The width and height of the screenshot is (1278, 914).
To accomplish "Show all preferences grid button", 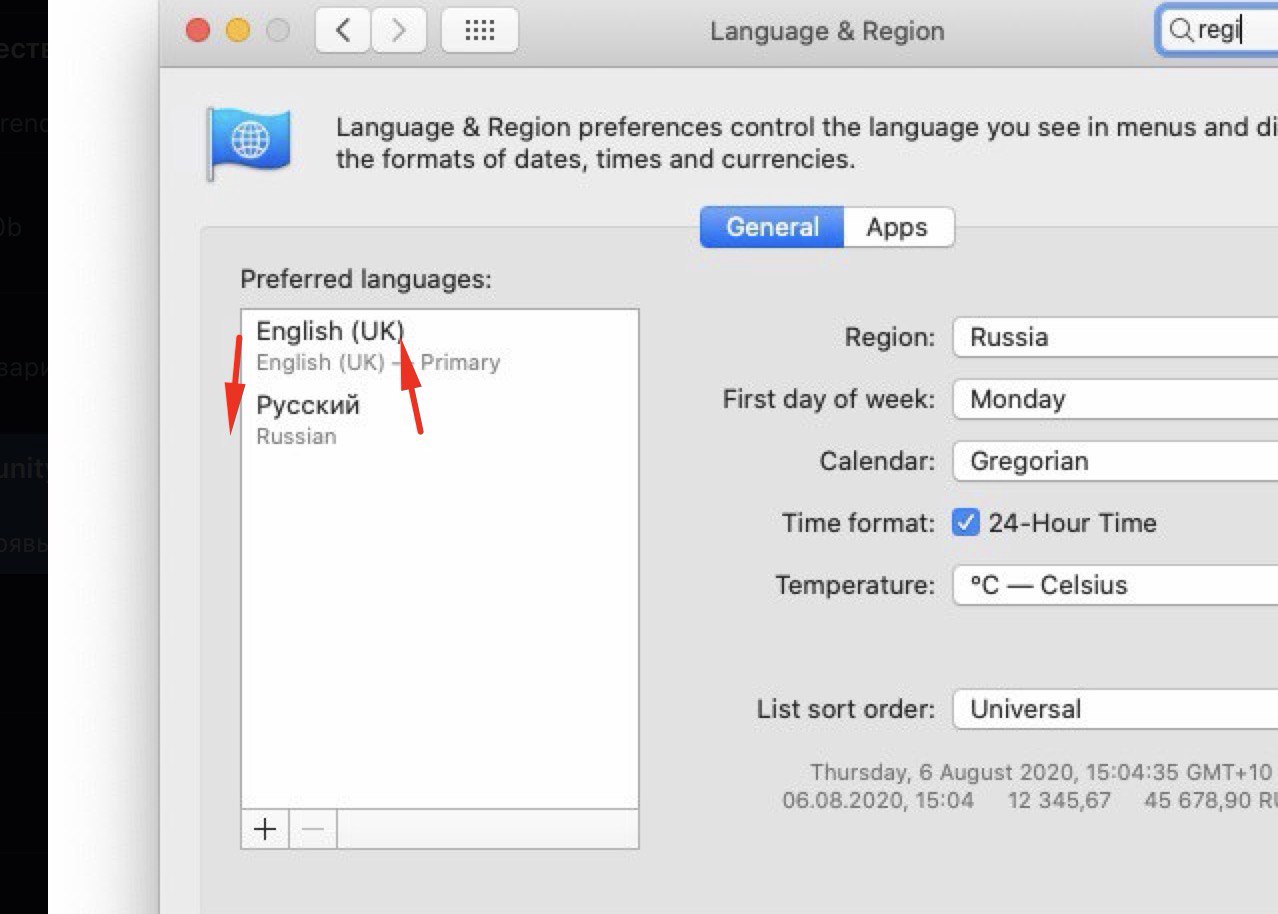I will 480,31.
